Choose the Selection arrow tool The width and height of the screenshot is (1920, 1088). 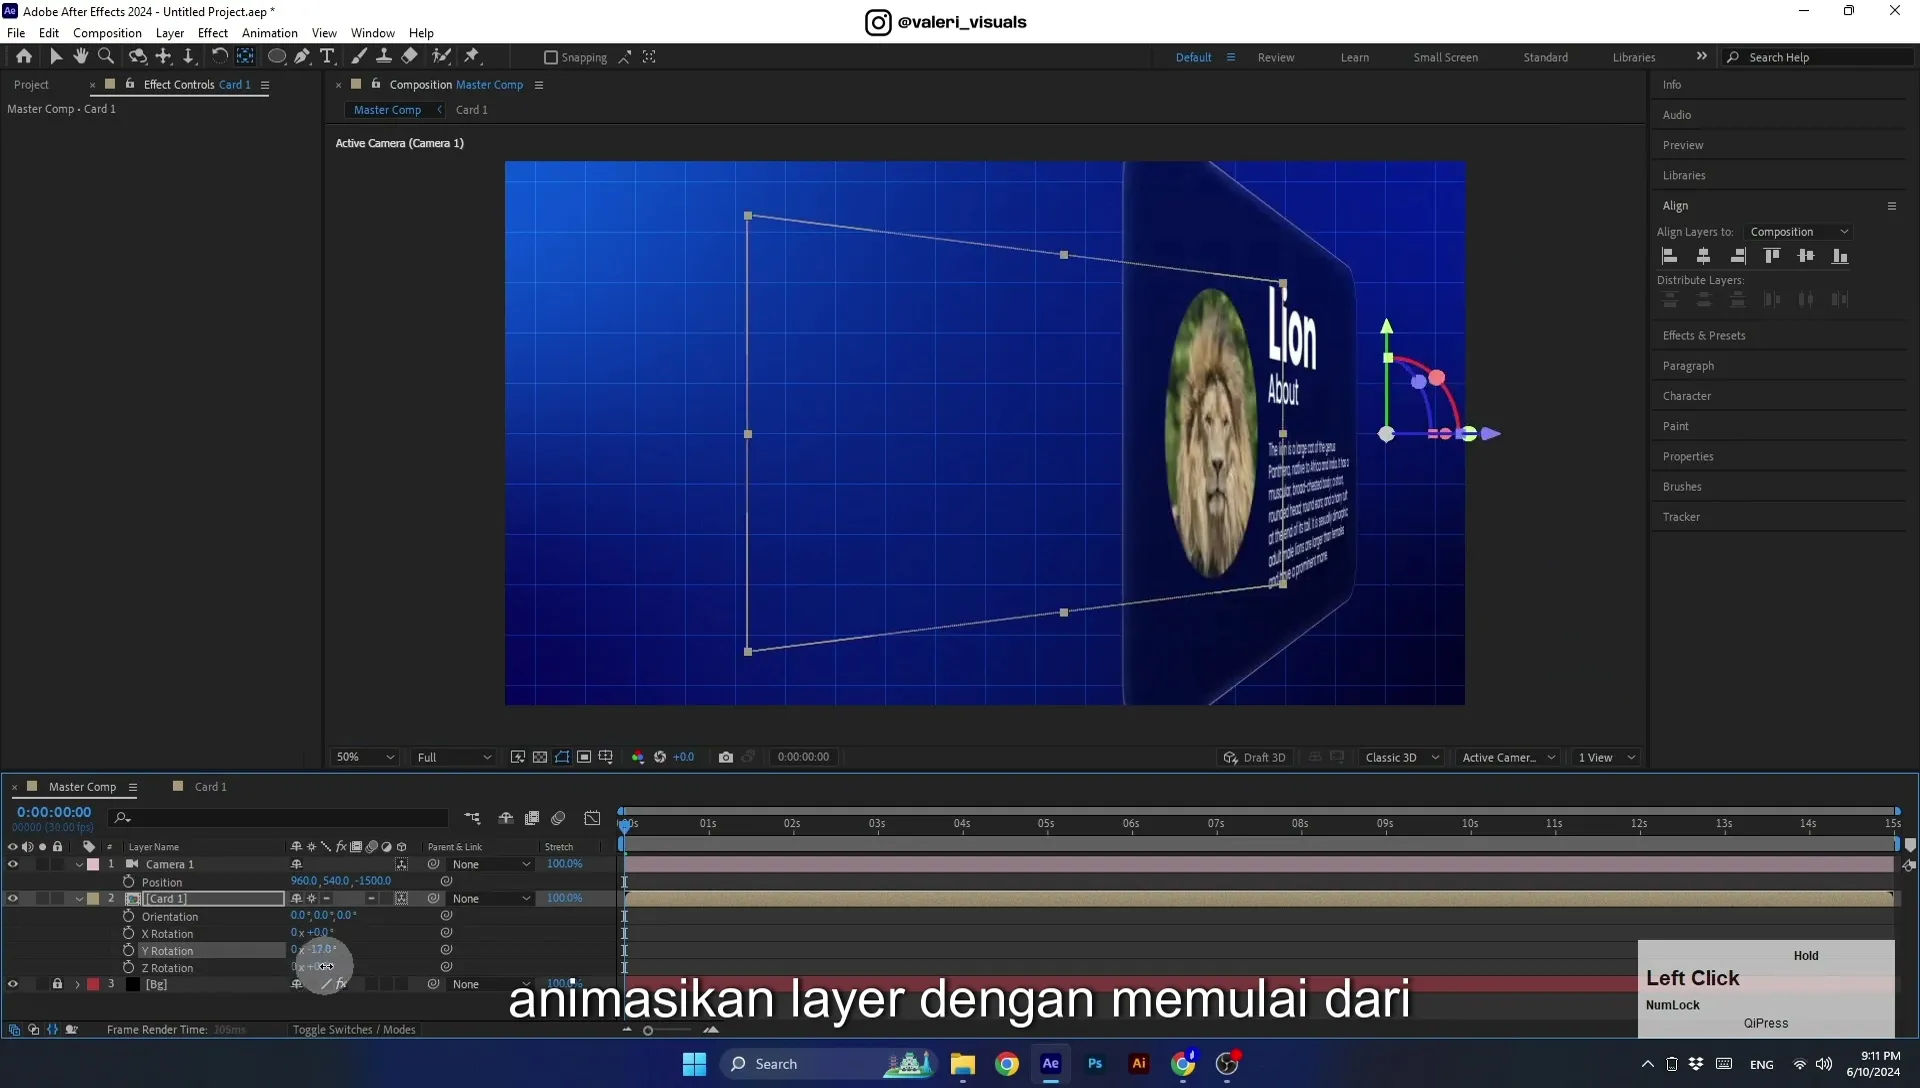click(56, 57)
